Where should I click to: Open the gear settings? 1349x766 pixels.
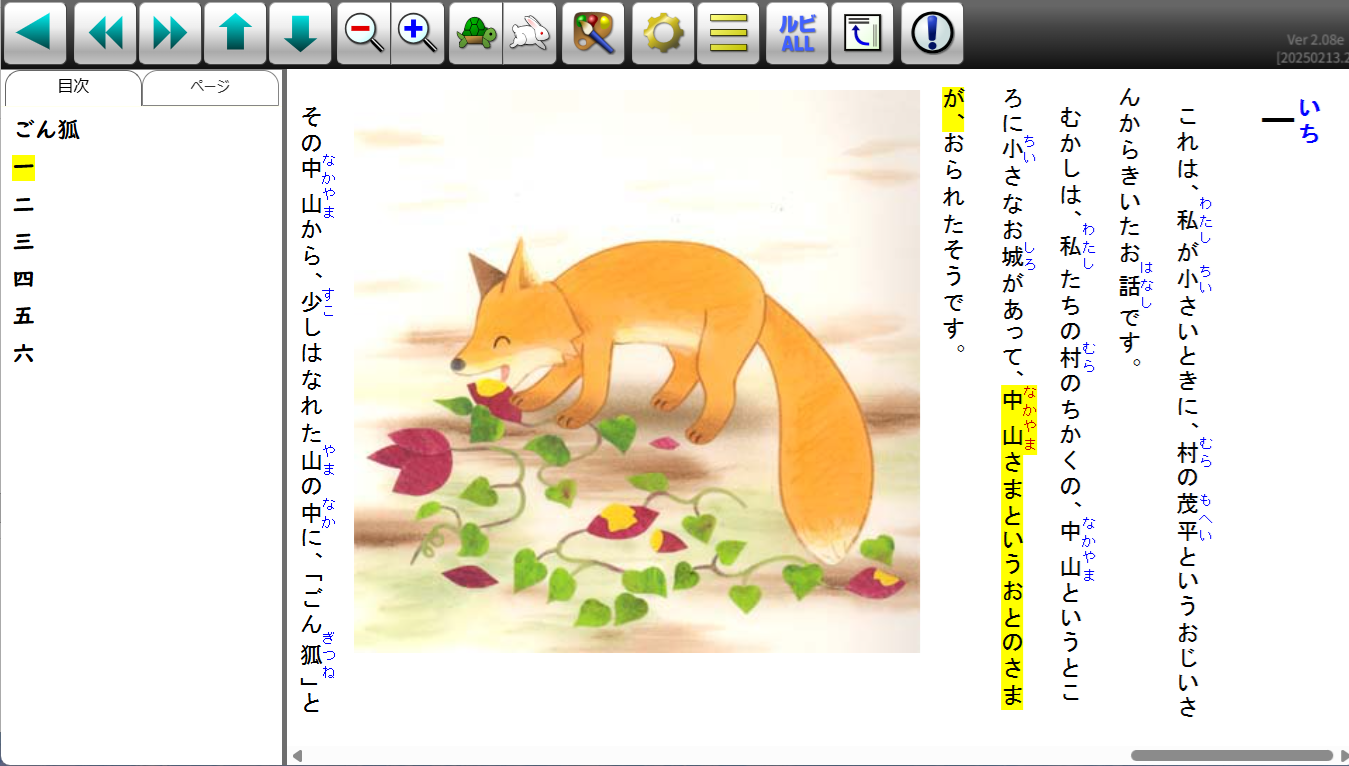pos(663,33)
